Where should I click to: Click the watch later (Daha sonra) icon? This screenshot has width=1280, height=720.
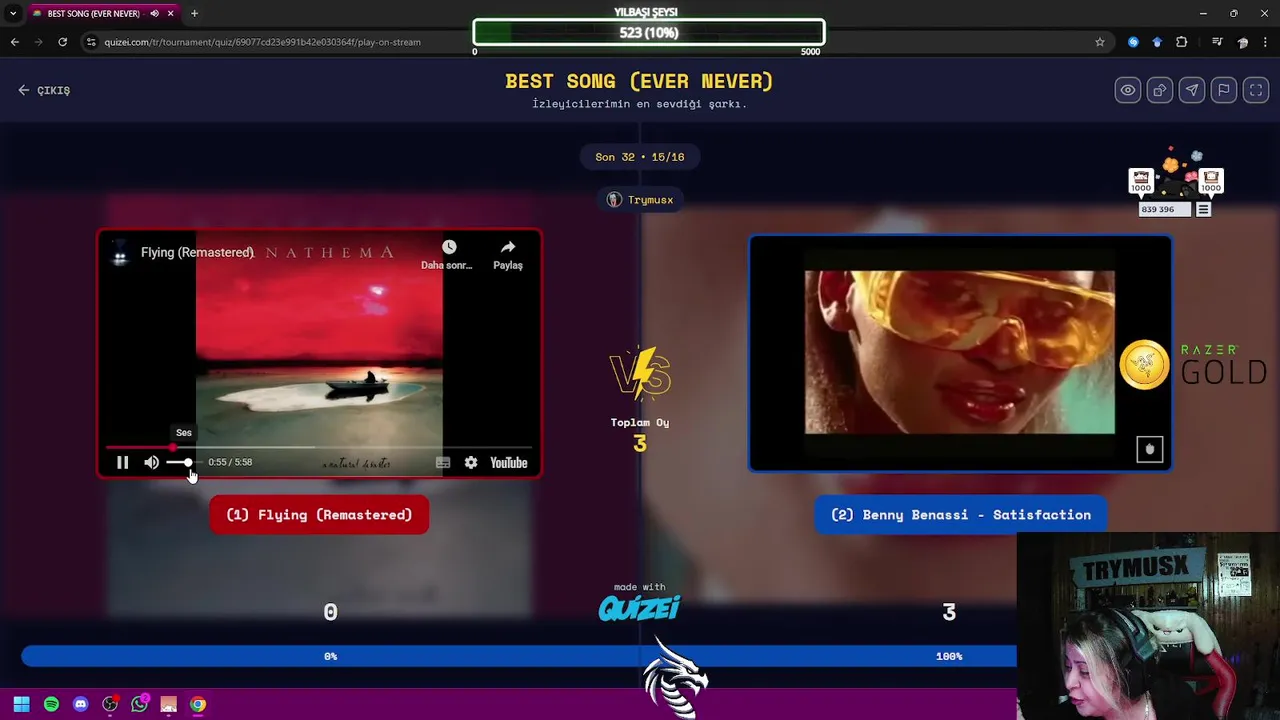[x=448, y=247]
